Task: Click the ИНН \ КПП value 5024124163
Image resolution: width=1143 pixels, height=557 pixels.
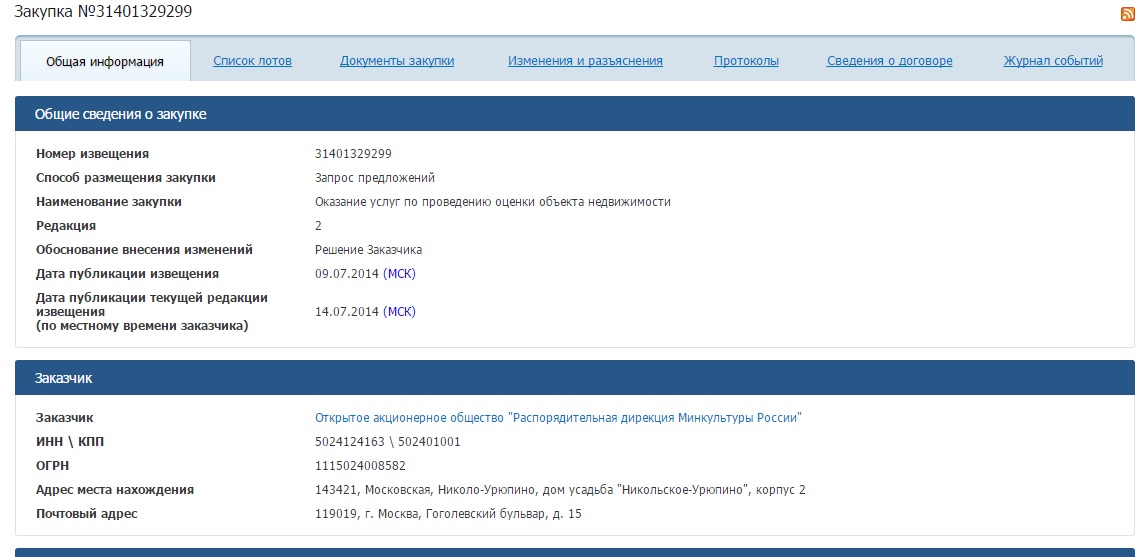Action: [351, 442]
